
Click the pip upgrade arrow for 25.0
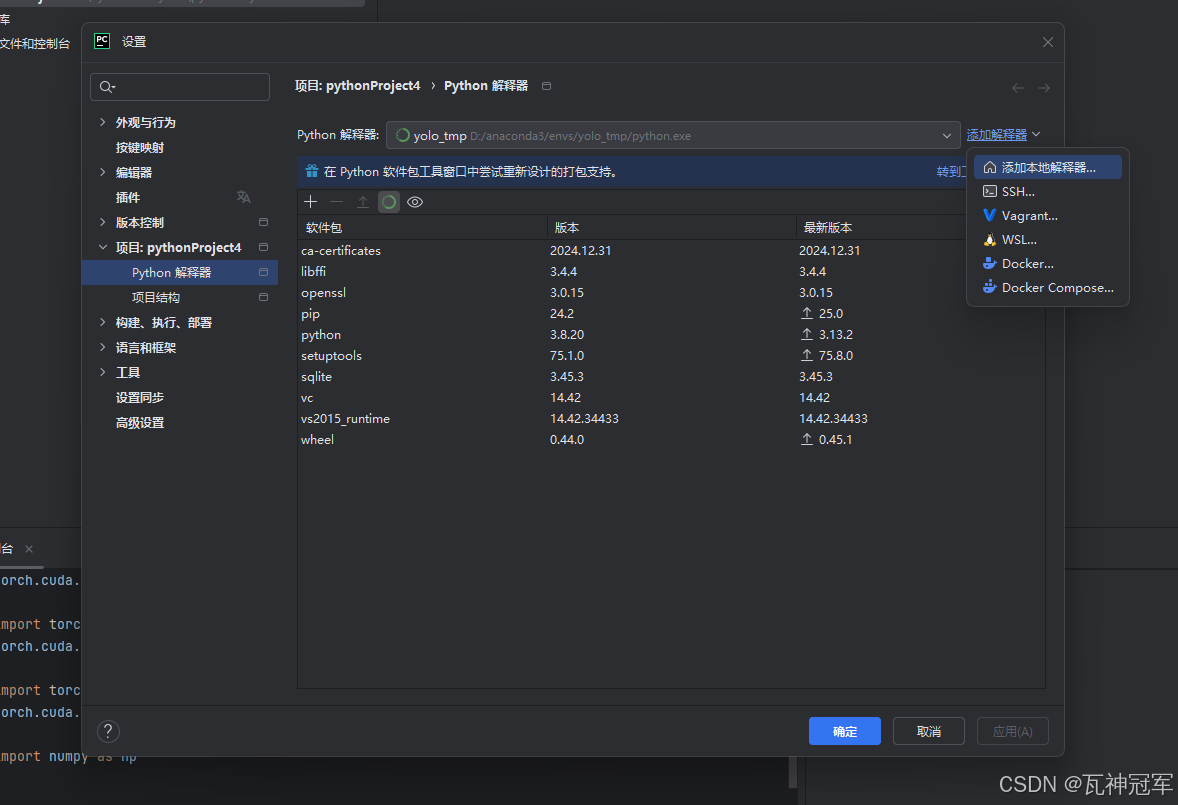coord(807,313)
